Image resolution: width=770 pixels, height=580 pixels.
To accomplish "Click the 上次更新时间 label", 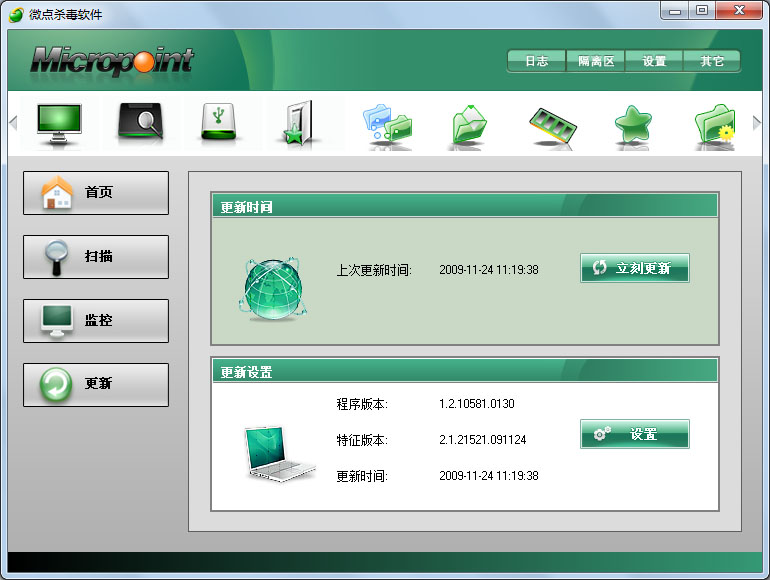I will (374, 271).
